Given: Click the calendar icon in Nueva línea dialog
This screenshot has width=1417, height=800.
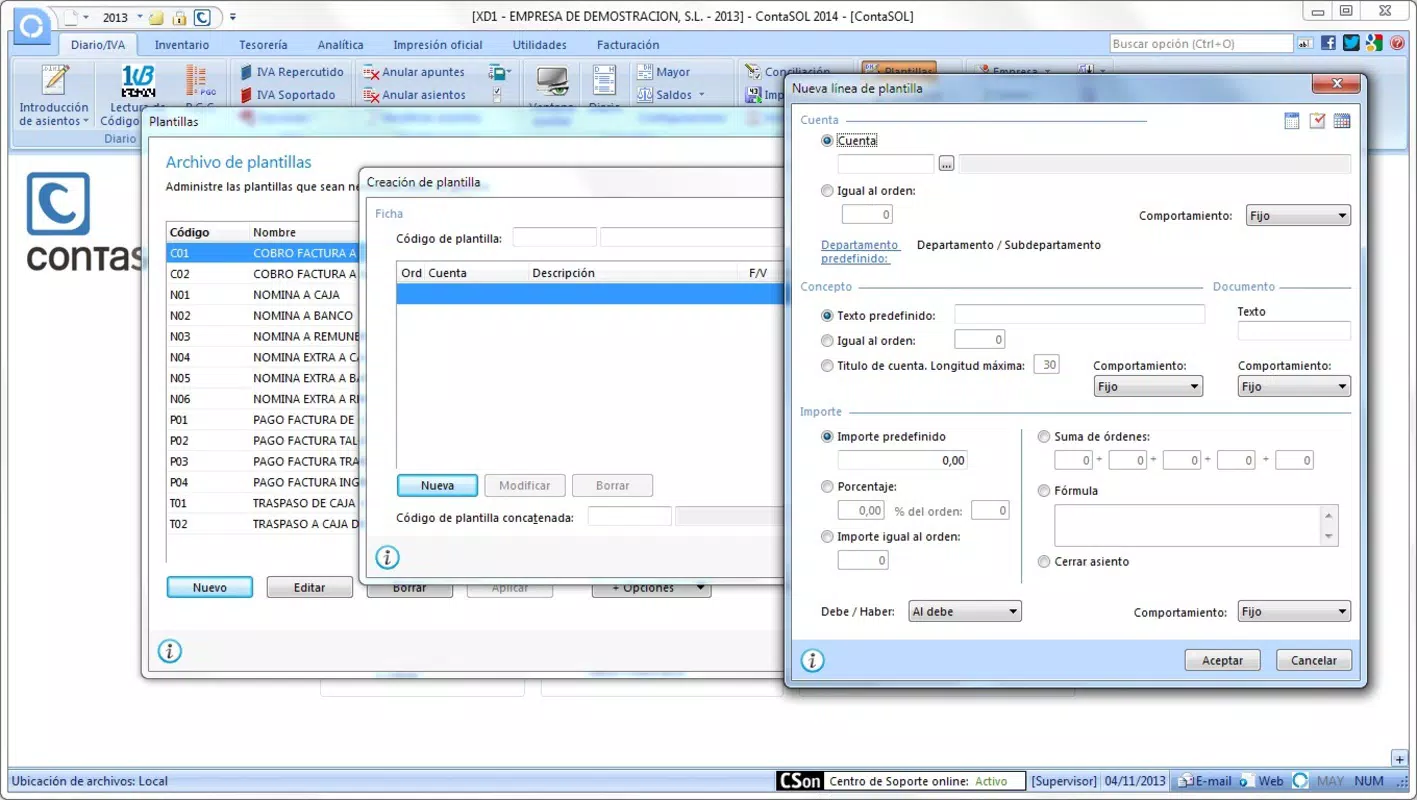Looking at the screenshot, I should 1292,121.
